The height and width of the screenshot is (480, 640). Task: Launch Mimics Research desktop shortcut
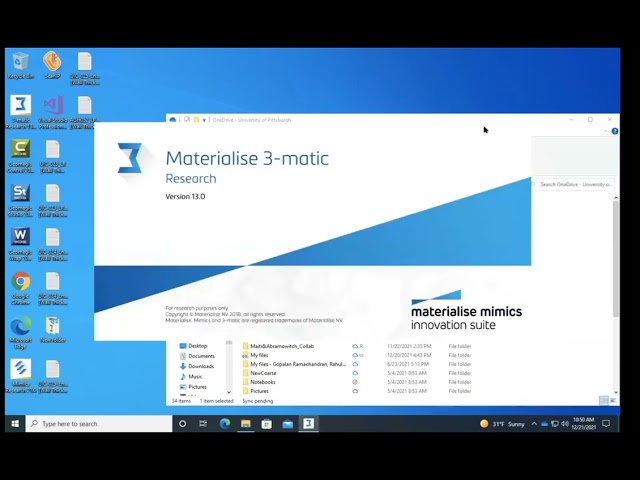coord(20,376)
